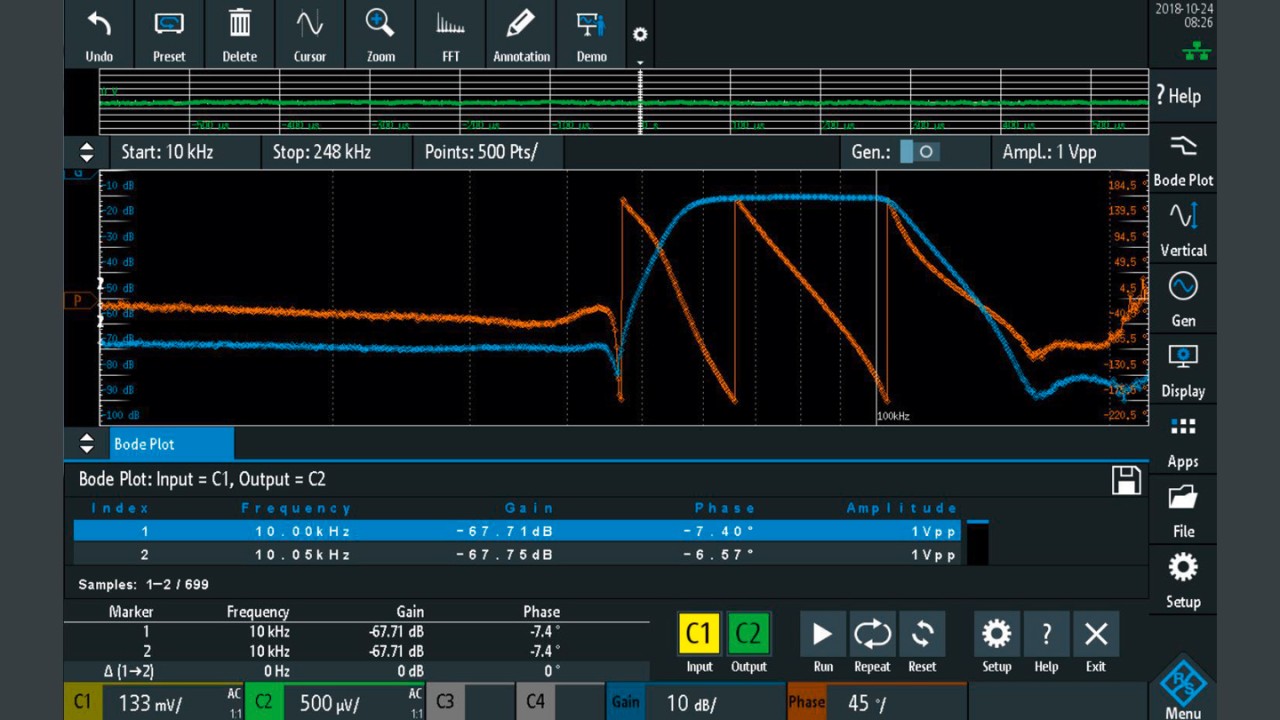1280x720 pixels.
Task: Collapse the arrows beside Bode Plot tab
Action: point(87,444)
